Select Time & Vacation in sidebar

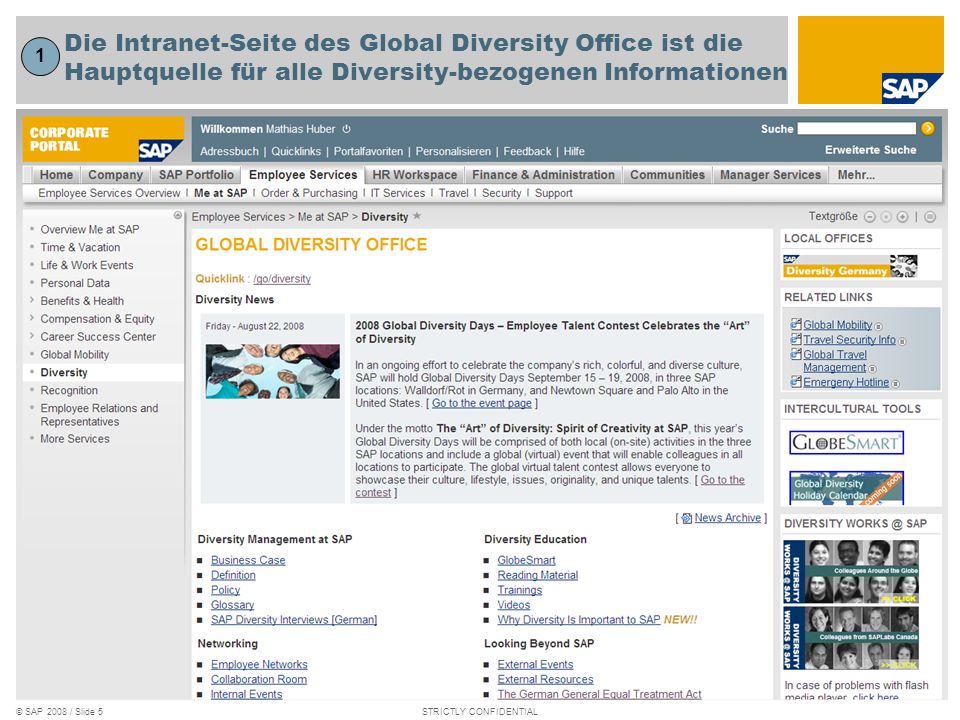pyautogui.click(x=80, y=247)
